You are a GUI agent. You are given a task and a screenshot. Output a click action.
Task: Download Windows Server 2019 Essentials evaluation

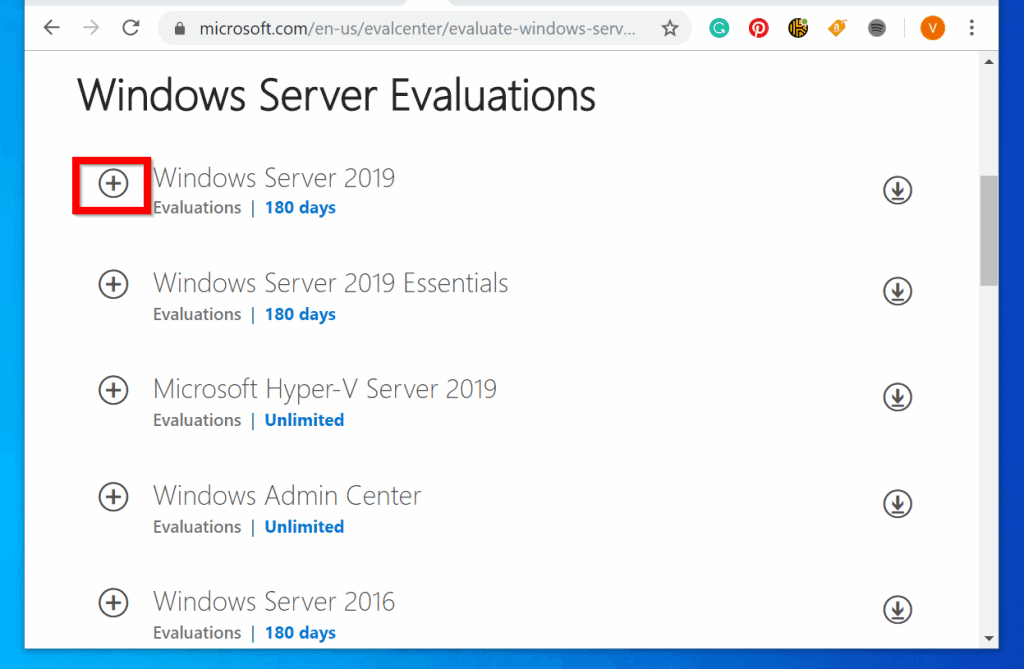pos(897,291)
